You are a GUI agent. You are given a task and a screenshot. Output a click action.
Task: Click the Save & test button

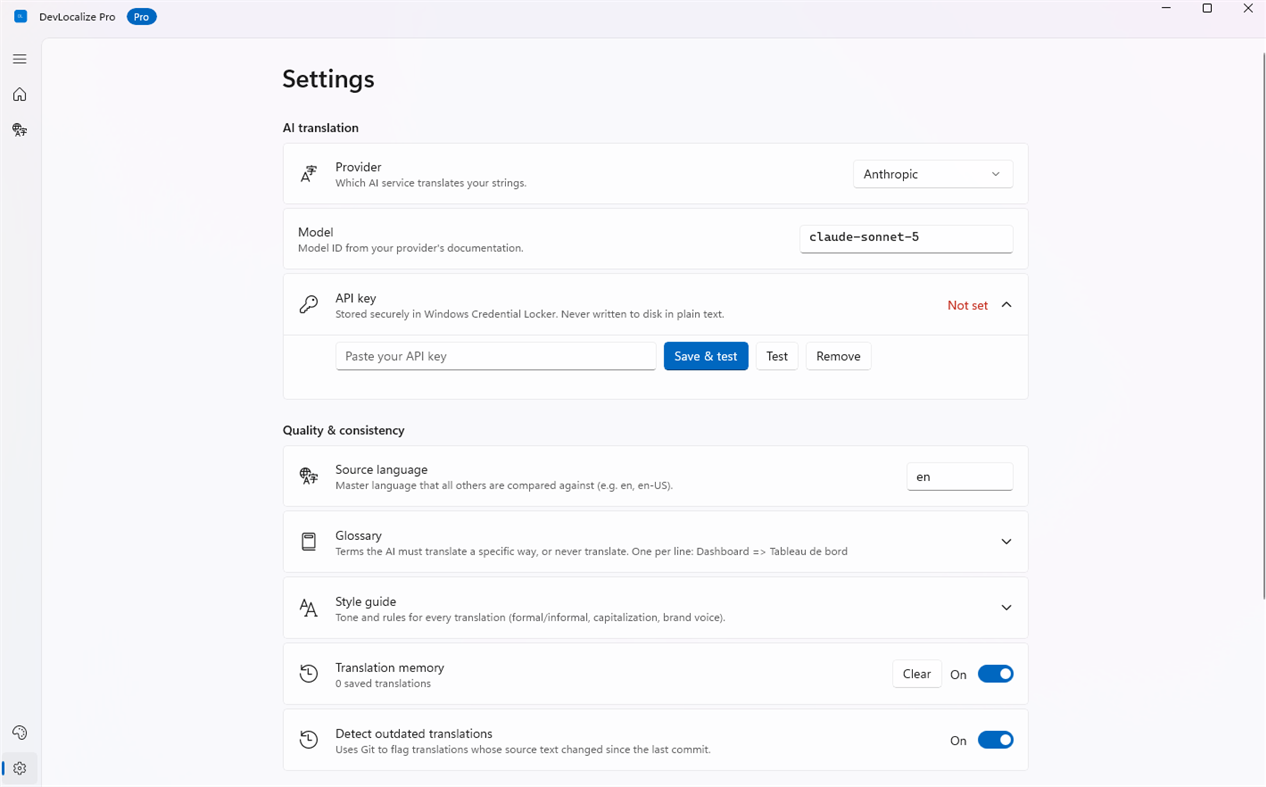pos(706,356)
